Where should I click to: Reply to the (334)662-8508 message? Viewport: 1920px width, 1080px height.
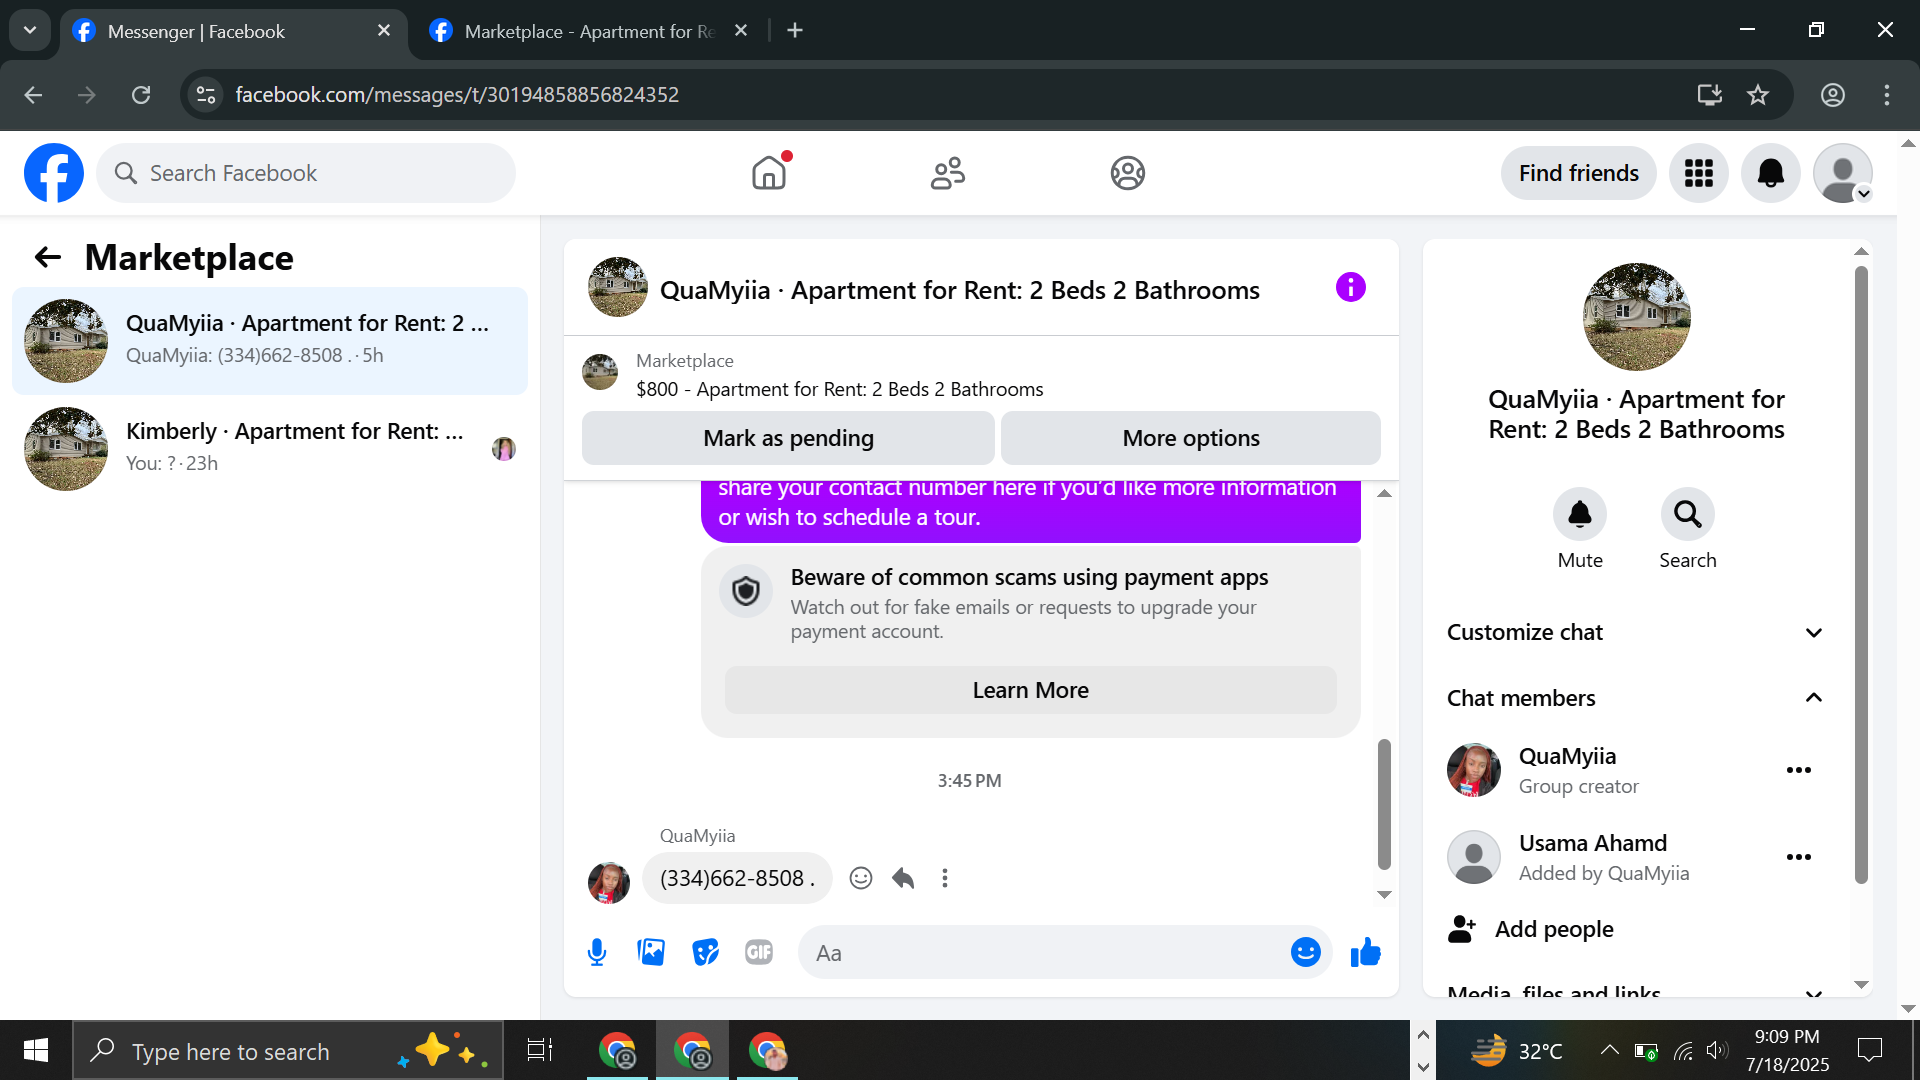(903, 878)
